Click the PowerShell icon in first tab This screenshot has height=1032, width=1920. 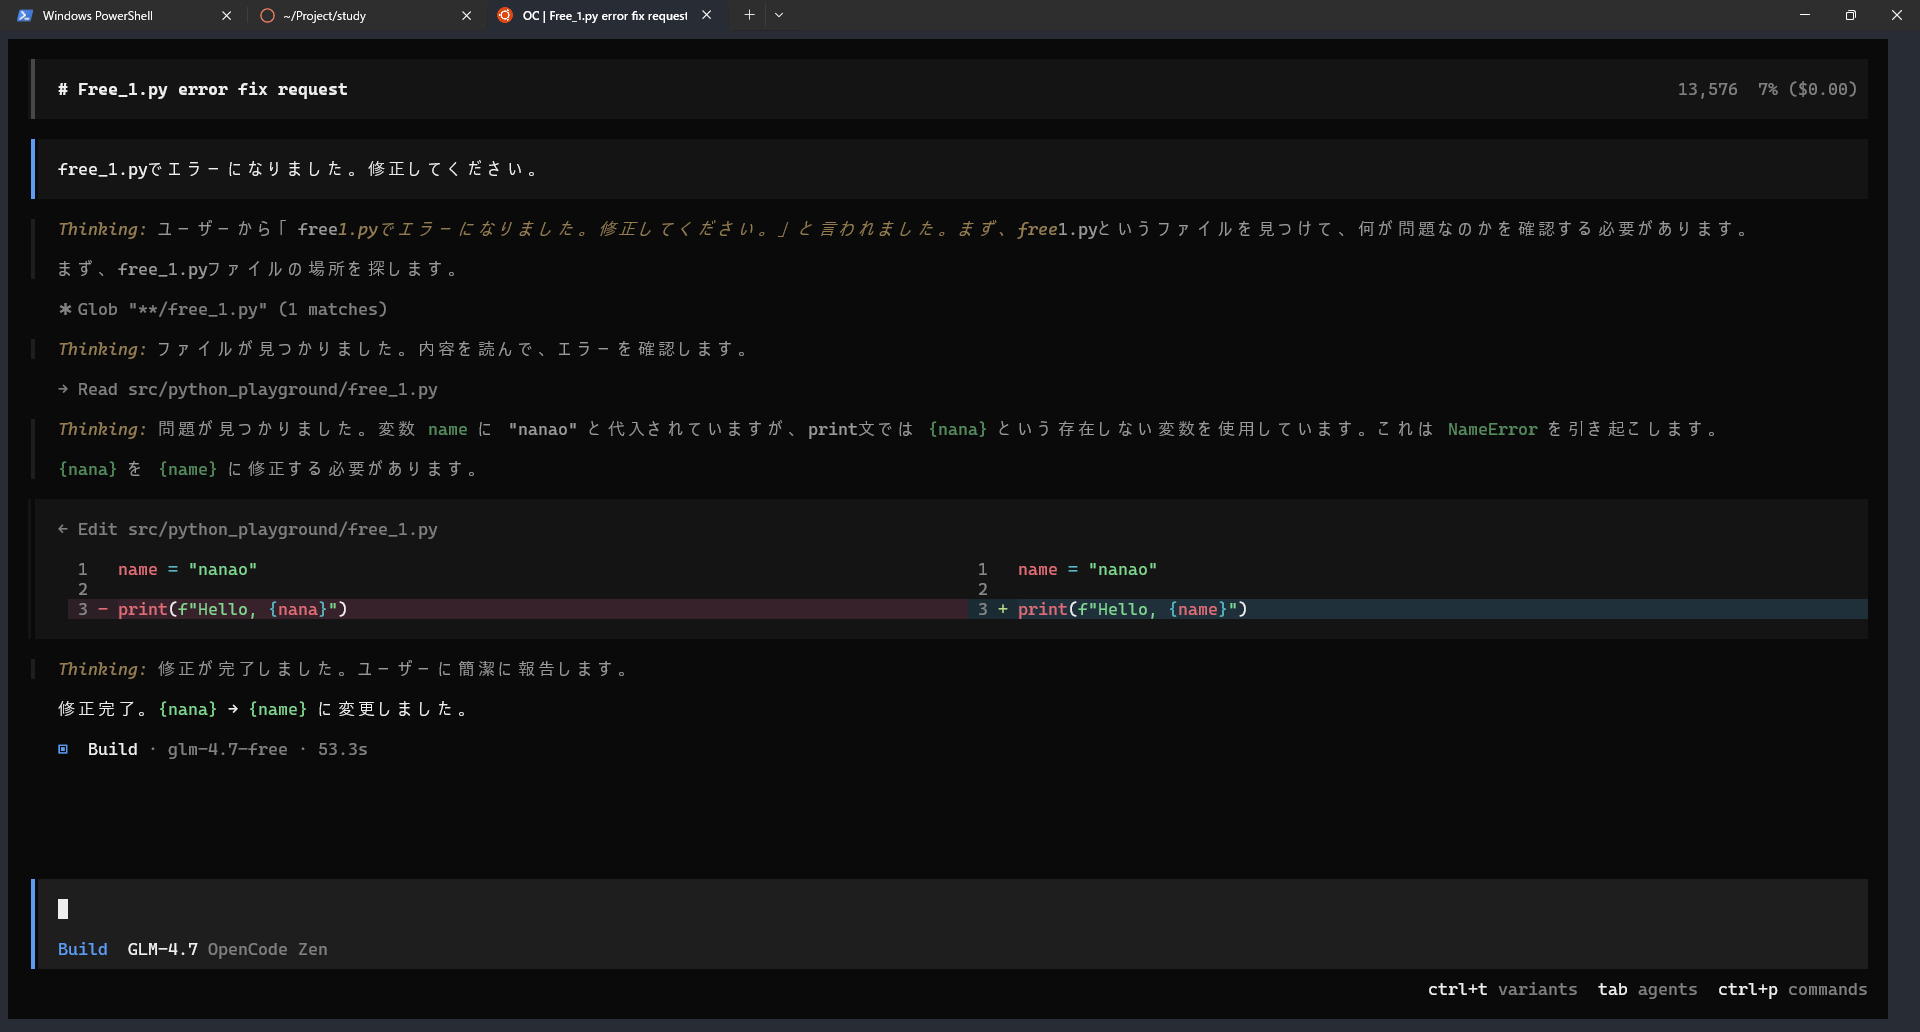pyautogui.click(x=25, y=16)
